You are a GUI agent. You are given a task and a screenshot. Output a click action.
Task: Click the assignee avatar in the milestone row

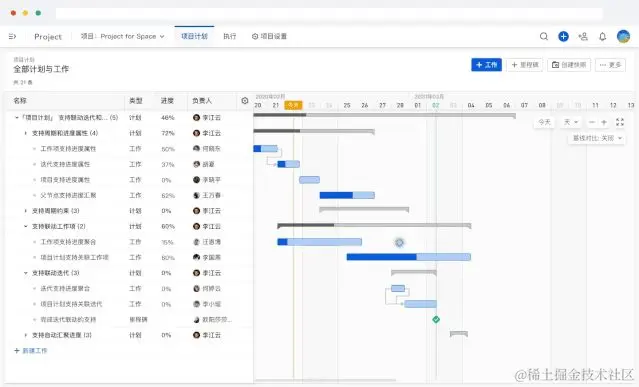196,319
